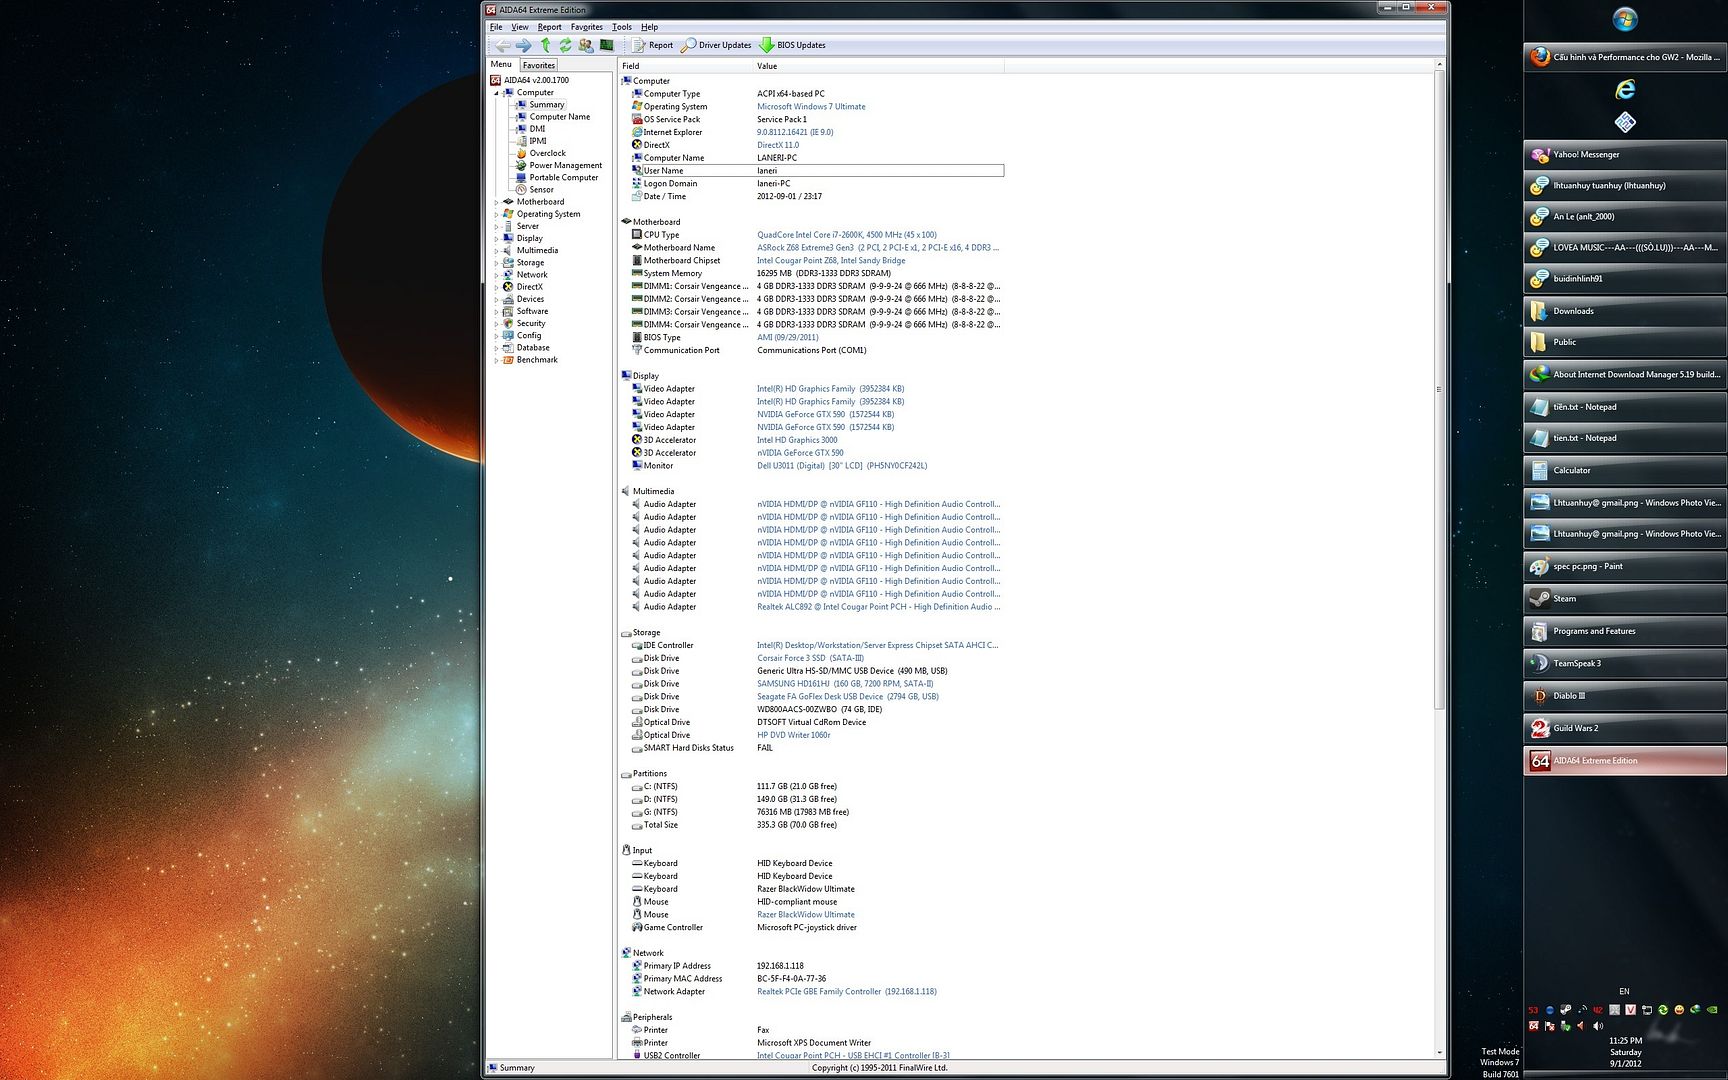Select IPMI in the Computer tree
Image resolution: width=1728 pixels, height=1080 pixels.
538,141
